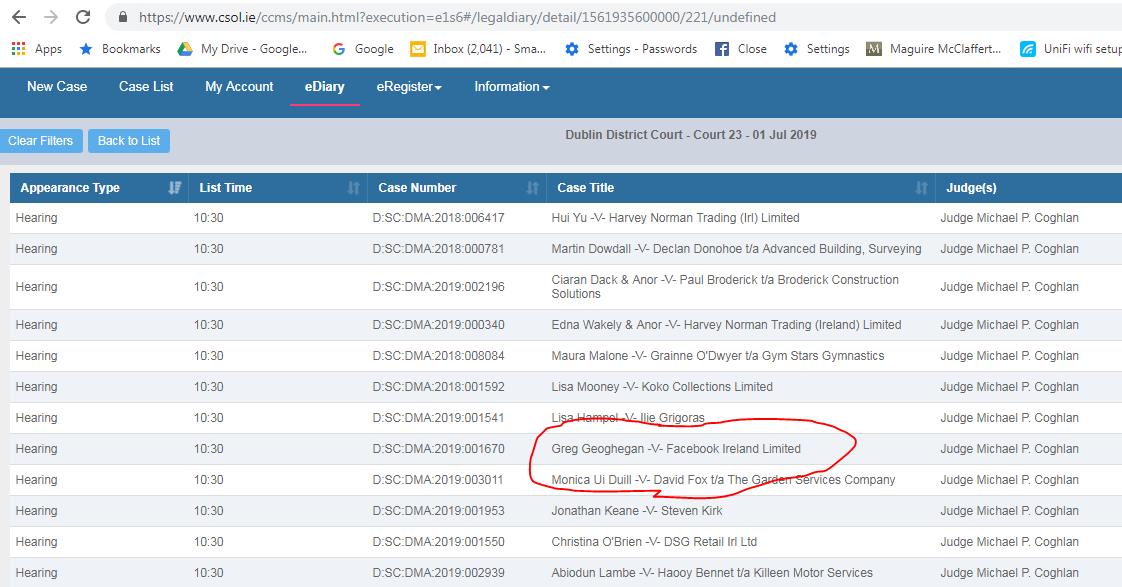Open the Google bookmark
This screenshot has width=1122, height=587.
(x=363, y=49)
